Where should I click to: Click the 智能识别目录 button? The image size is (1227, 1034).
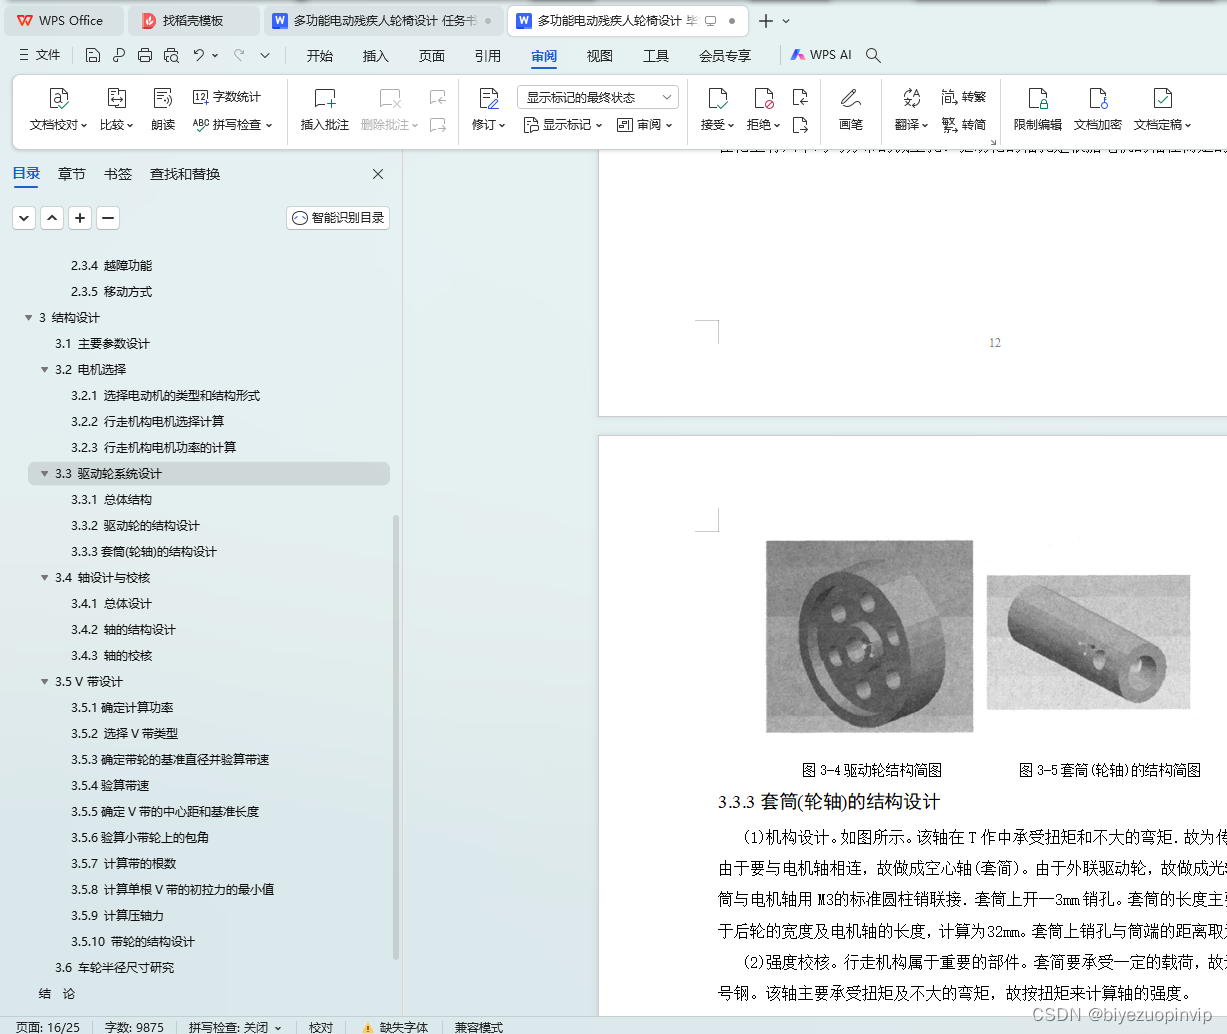click(x=338, y=218)
